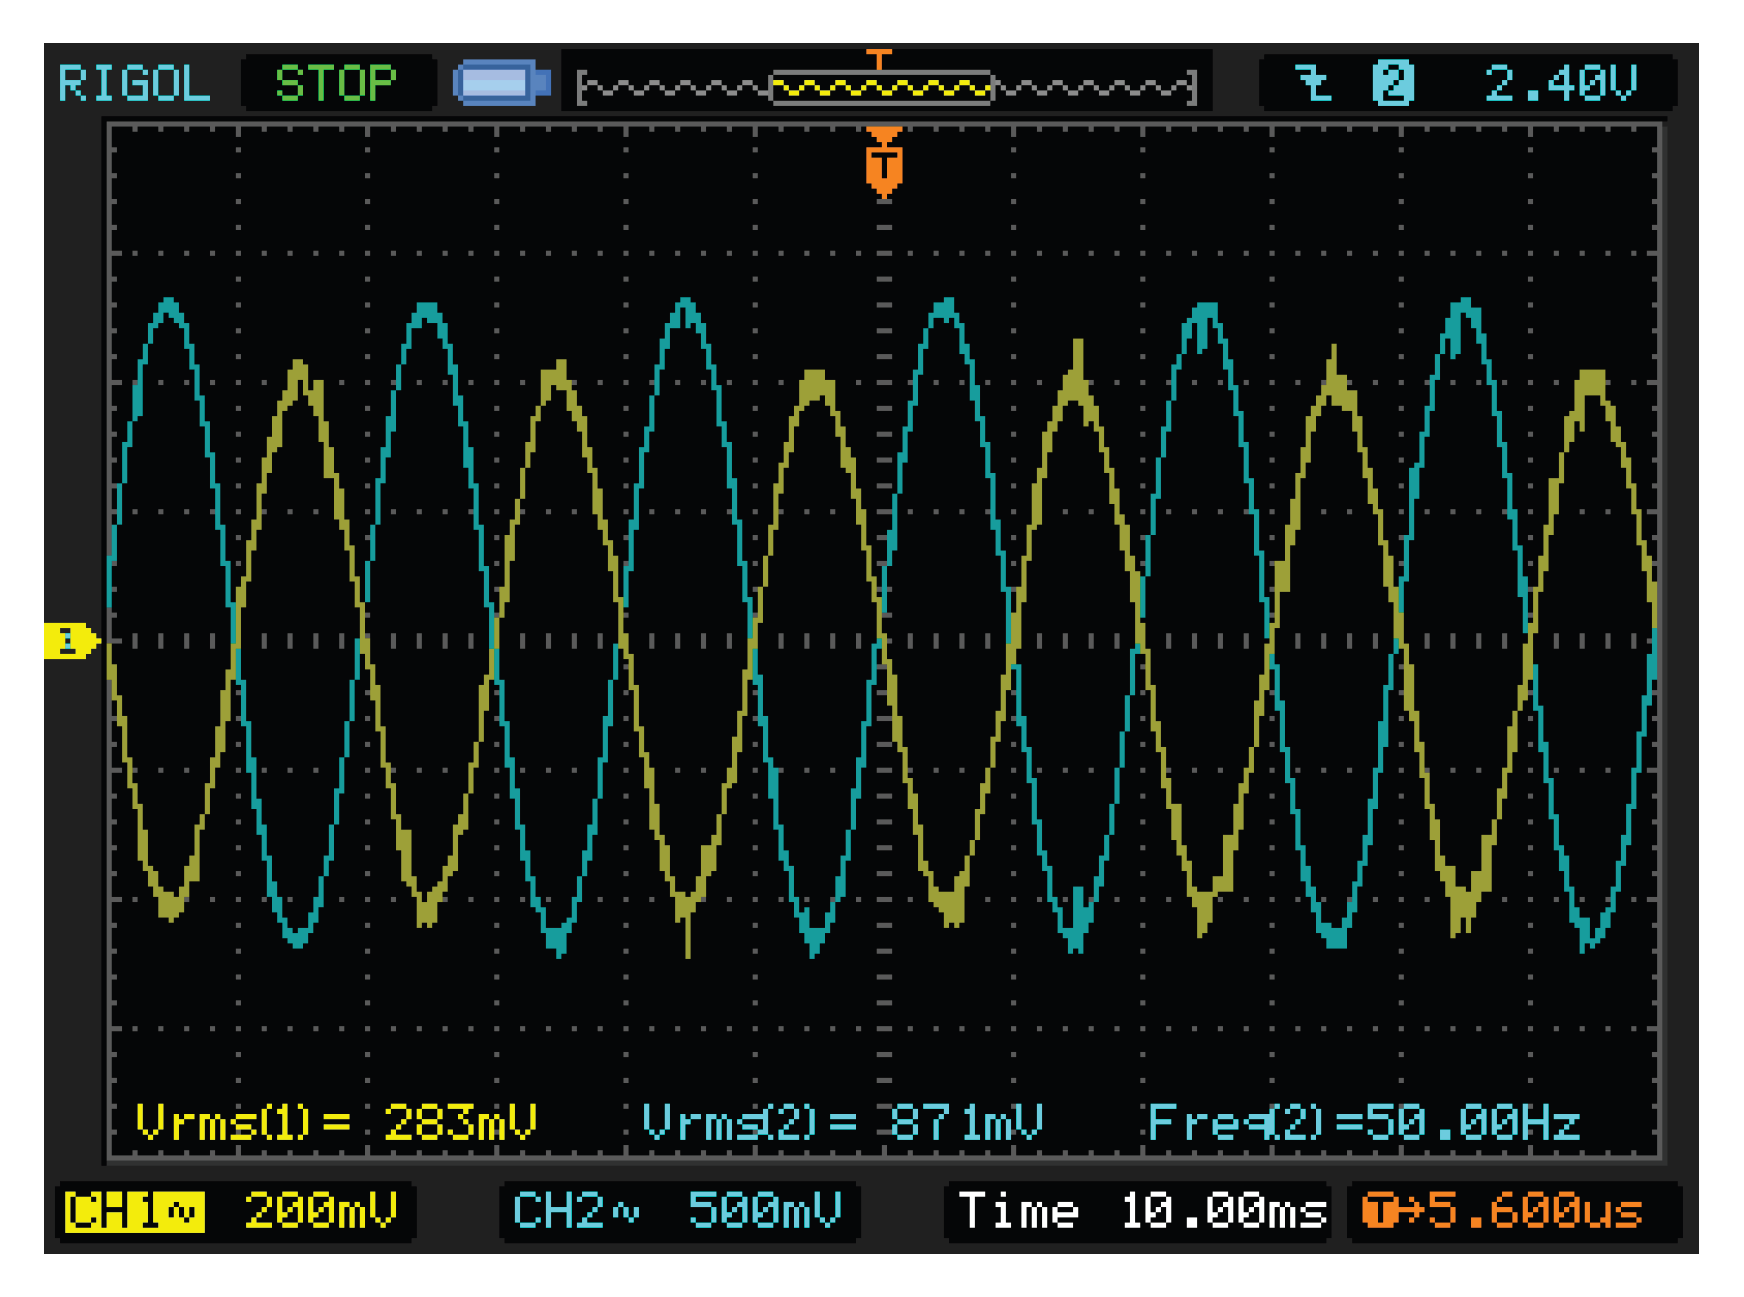Open the CH1 200mV vertical scale
1744x1297 pixels.
[320, 1211]
